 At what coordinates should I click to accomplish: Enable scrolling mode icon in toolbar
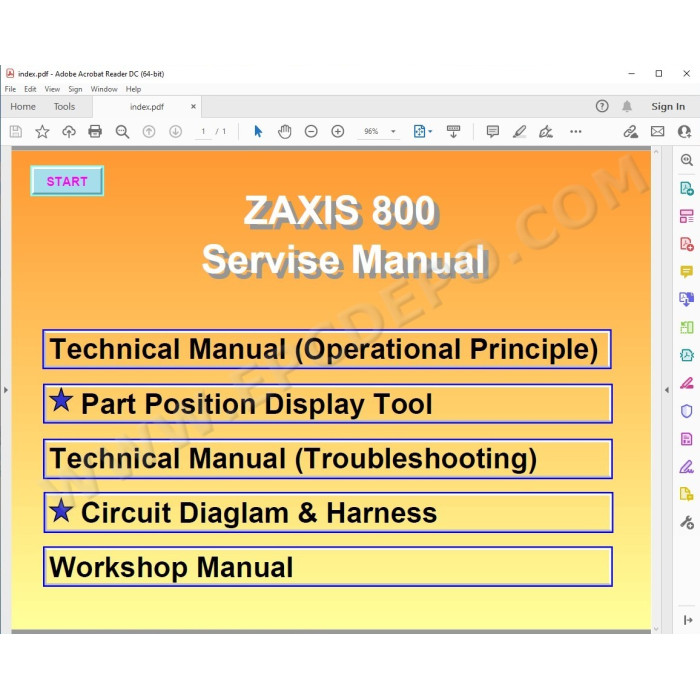[454, 131]
